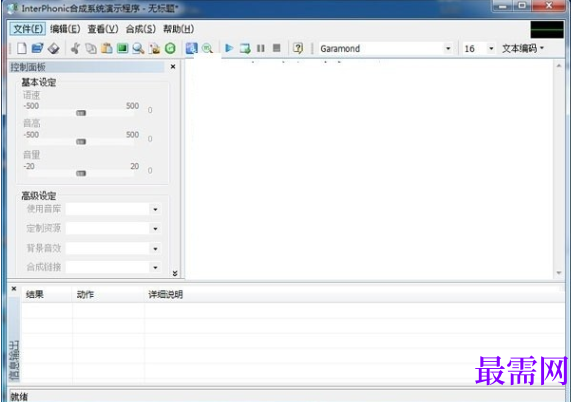Viewport: 587px width, 402px height.
Task: Open help with the question mark icon
Action: coord(298,48)
